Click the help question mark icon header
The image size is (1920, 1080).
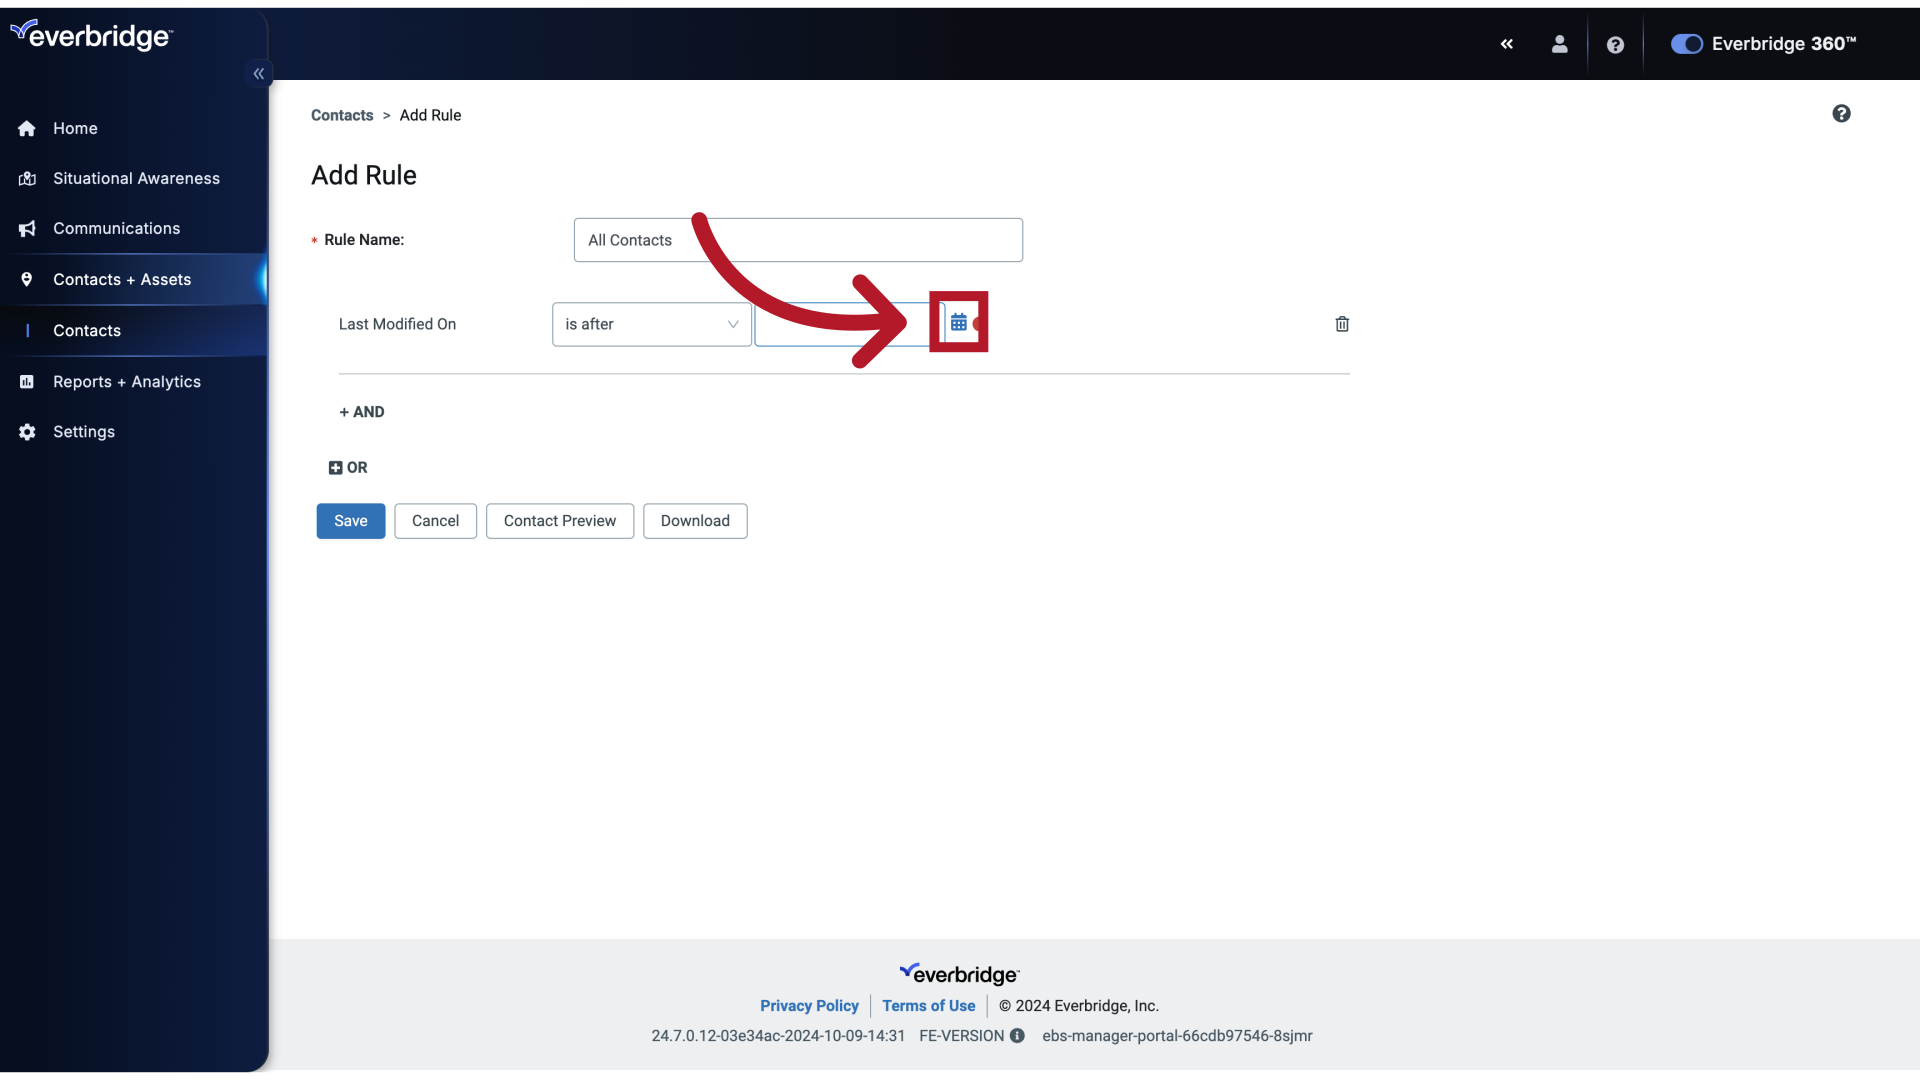1615,44
